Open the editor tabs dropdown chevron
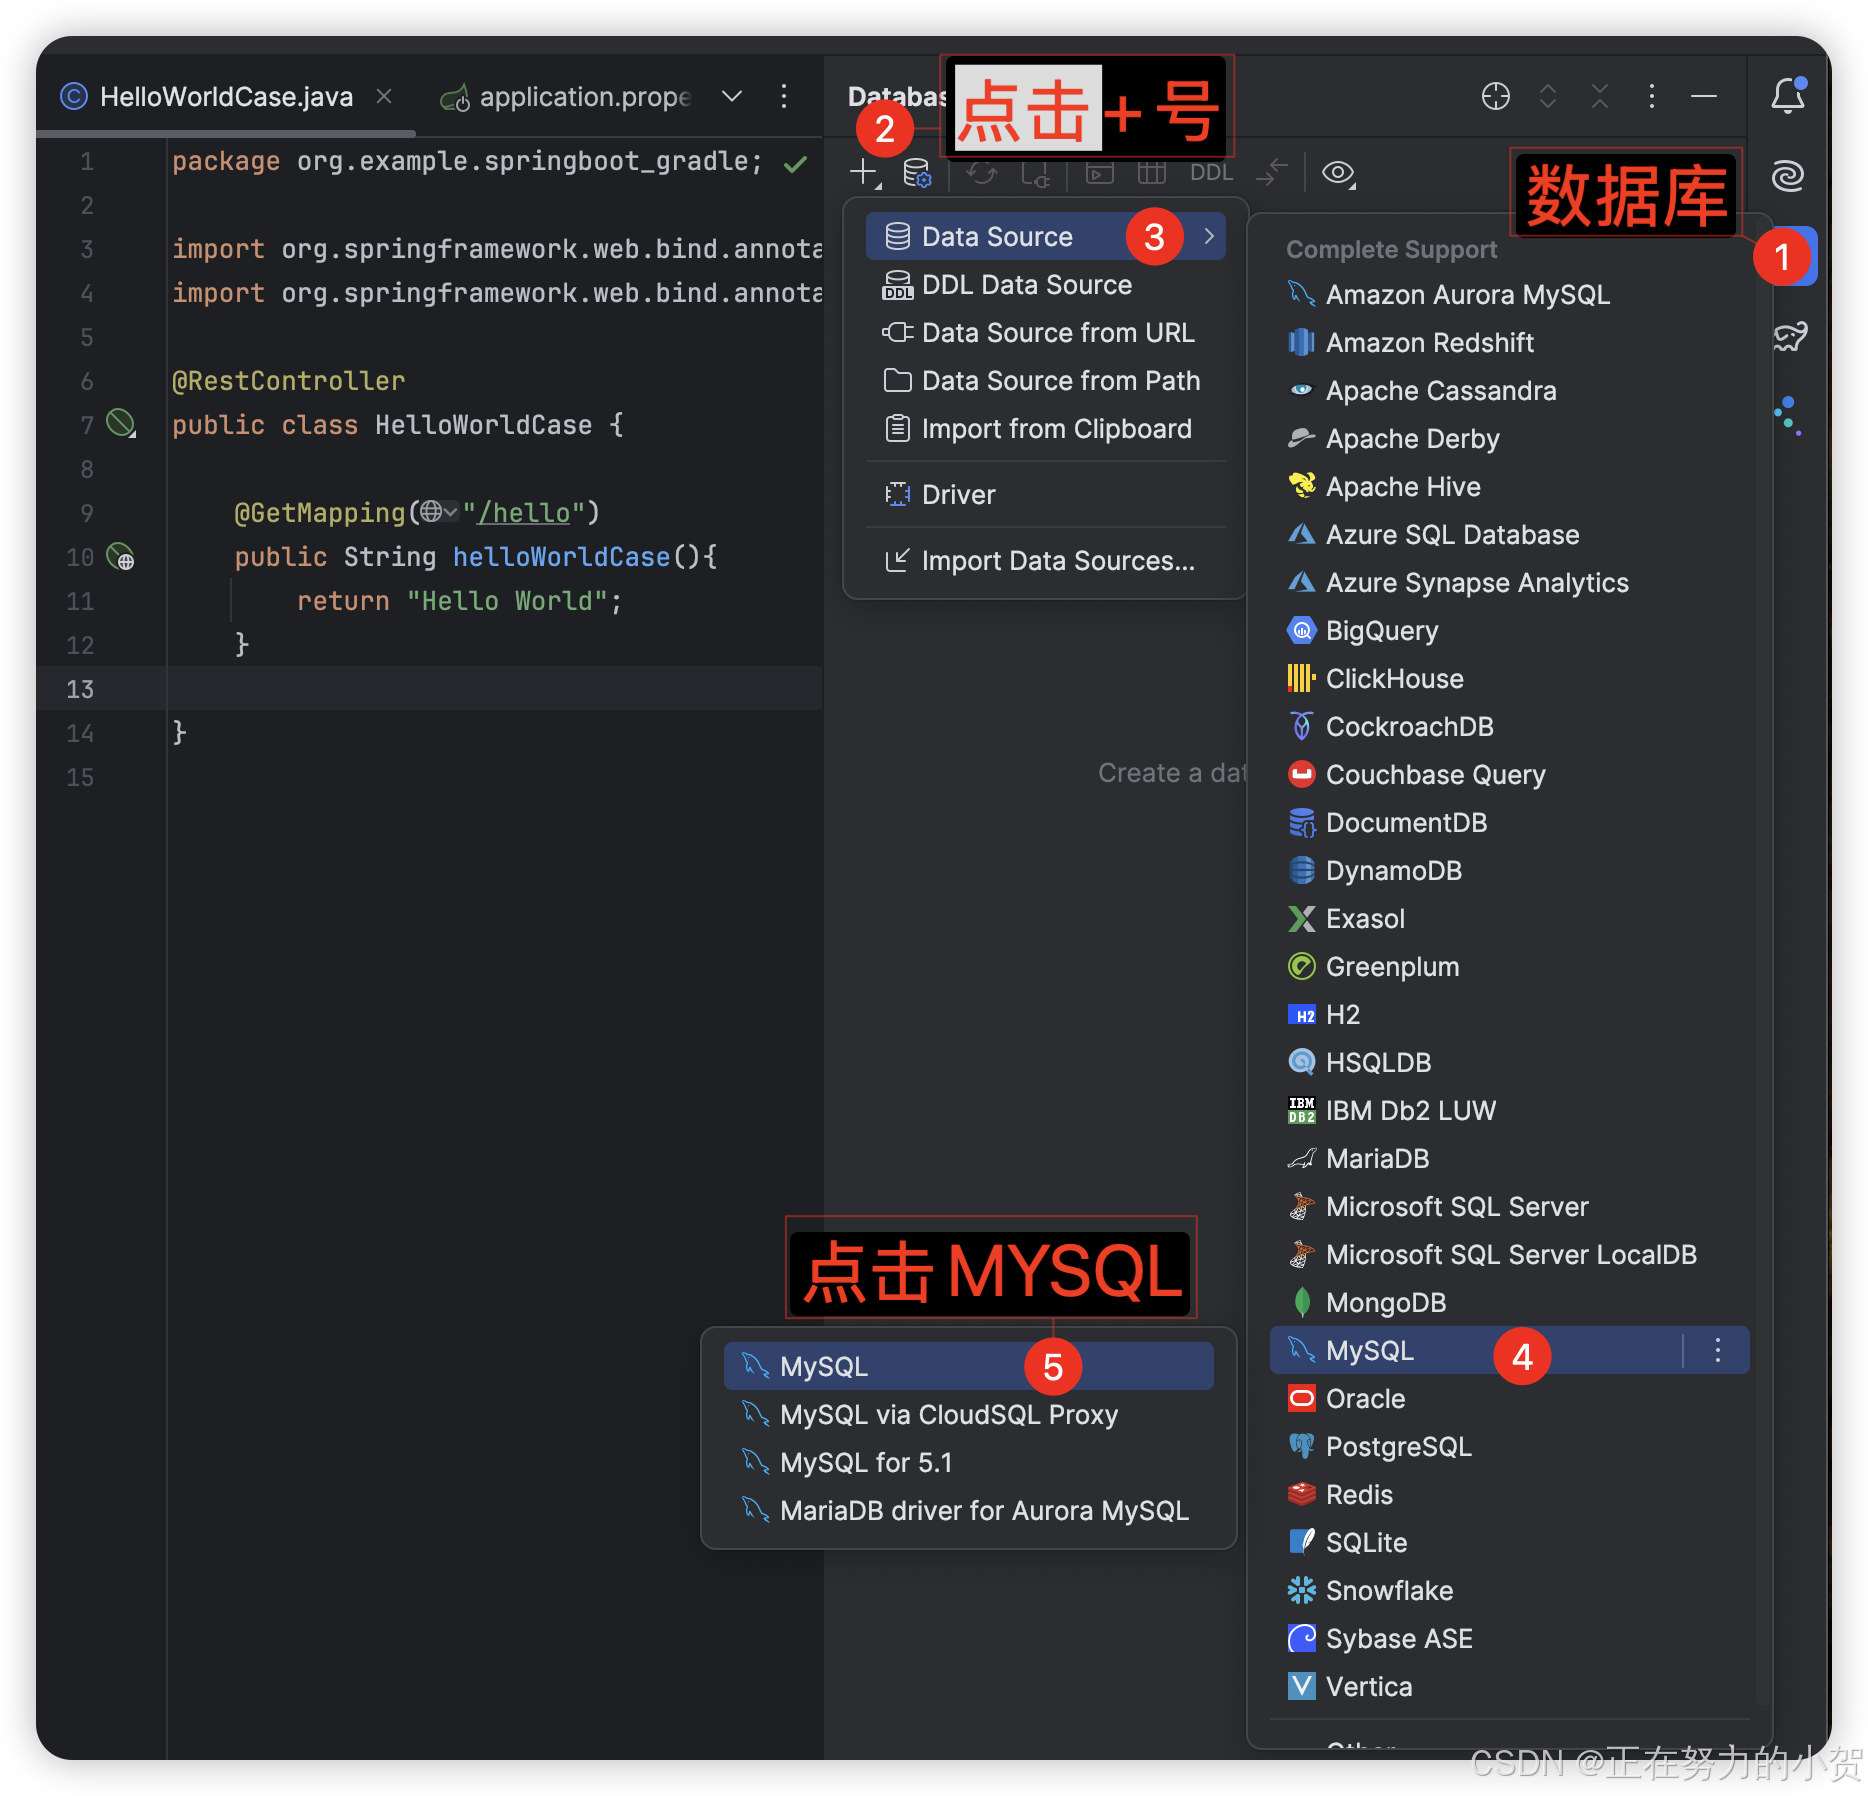 [x=732, y=96]
